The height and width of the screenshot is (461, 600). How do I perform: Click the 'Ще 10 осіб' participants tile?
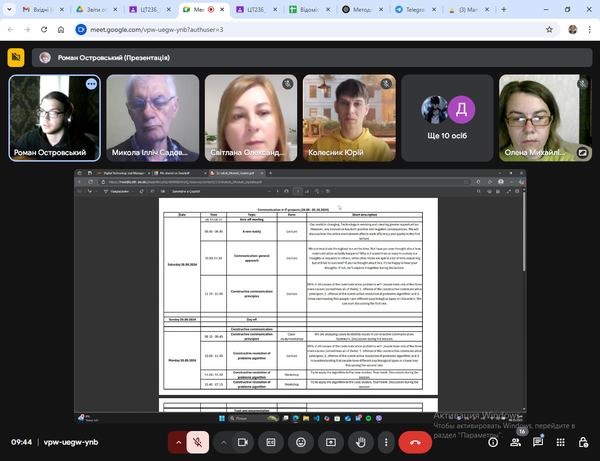tap(447, 118)
